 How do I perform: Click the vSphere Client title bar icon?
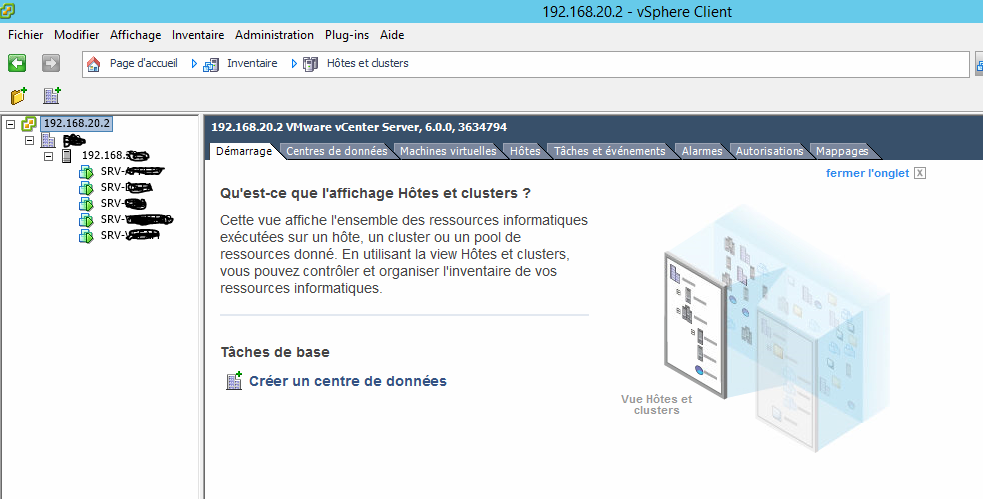8,11
